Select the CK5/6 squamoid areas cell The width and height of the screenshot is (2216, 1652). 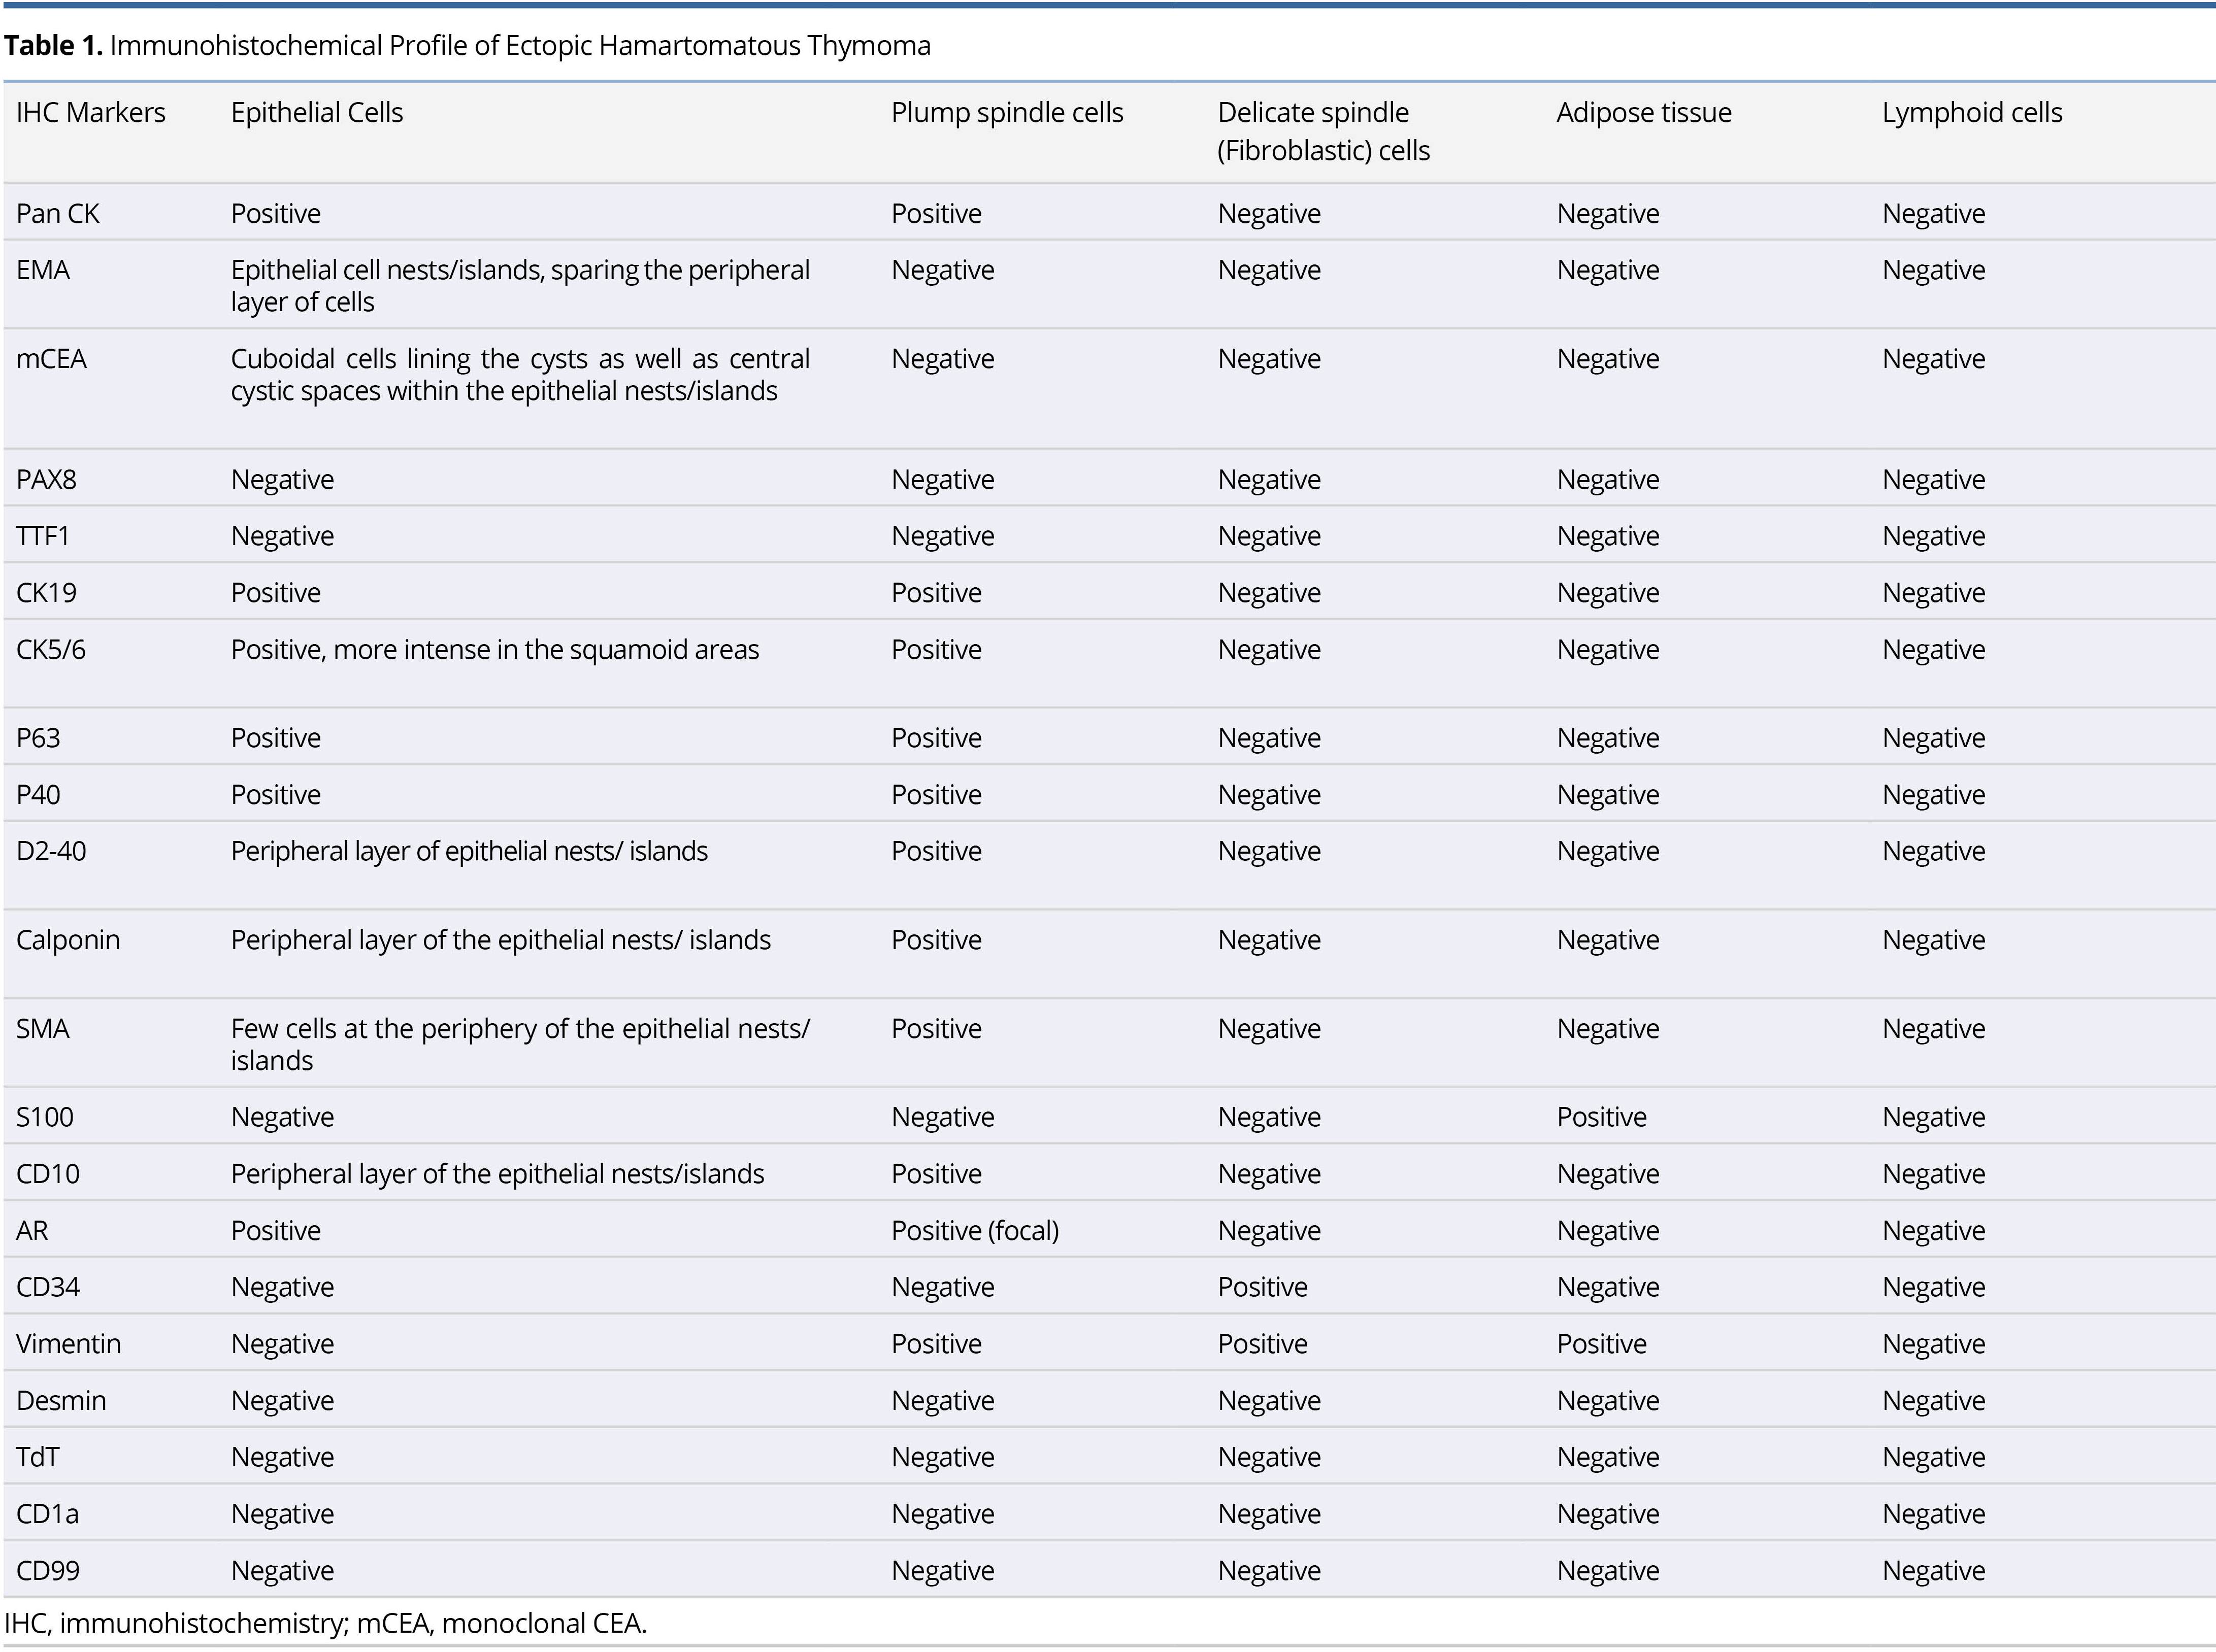pyautogui.click(x=495, y=650)
